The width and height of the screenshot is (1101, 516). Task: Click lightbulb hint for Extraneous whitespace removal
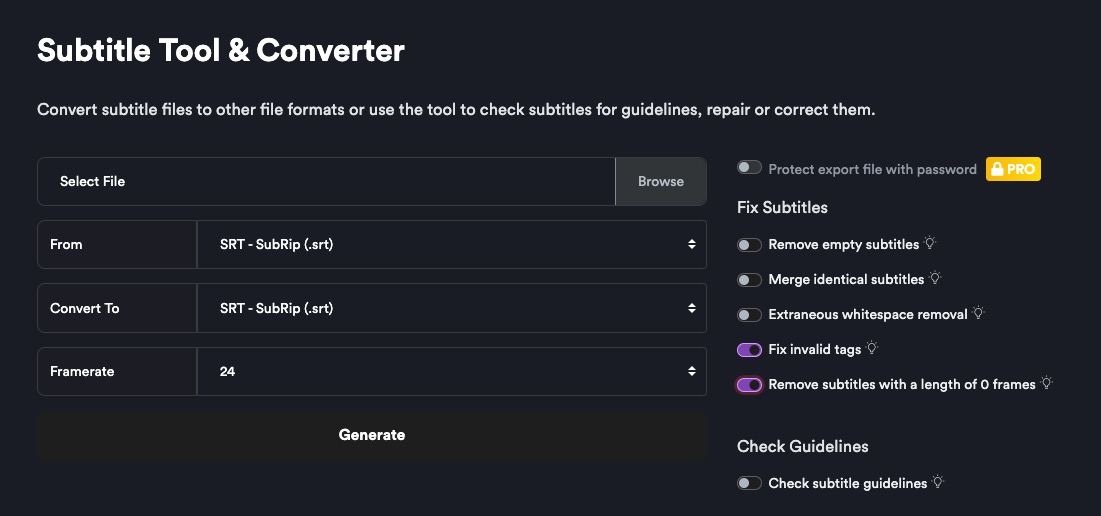(979, 313)
